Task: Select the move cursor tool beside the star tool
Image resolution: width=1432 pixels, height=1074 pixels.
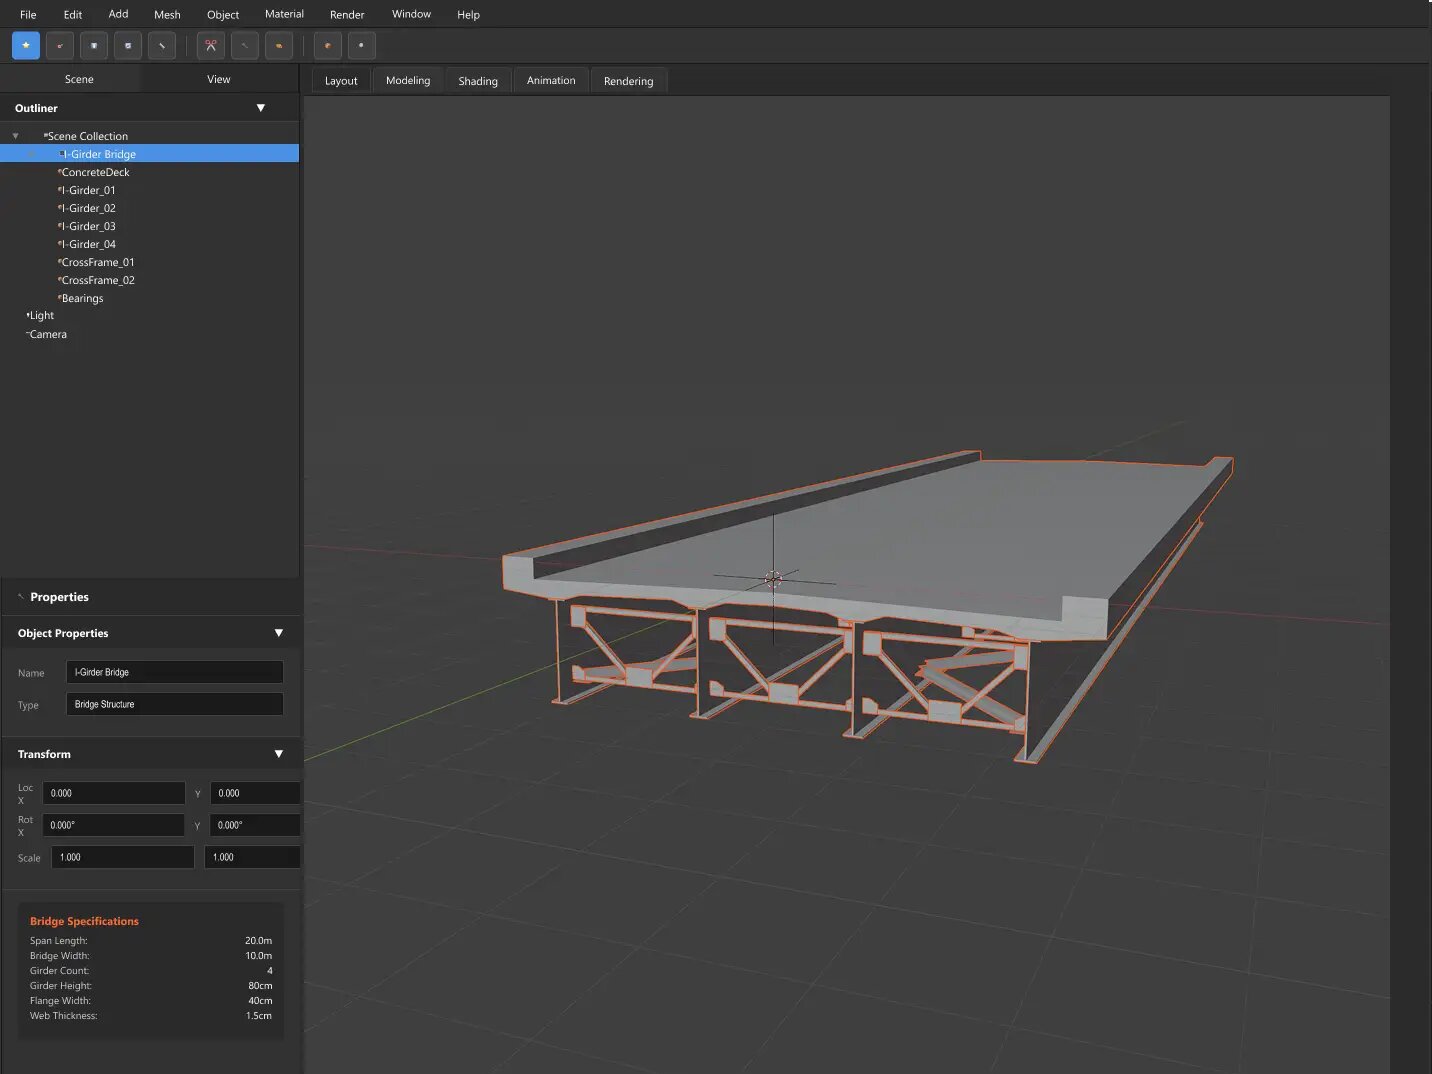Action: coord(59,45)
